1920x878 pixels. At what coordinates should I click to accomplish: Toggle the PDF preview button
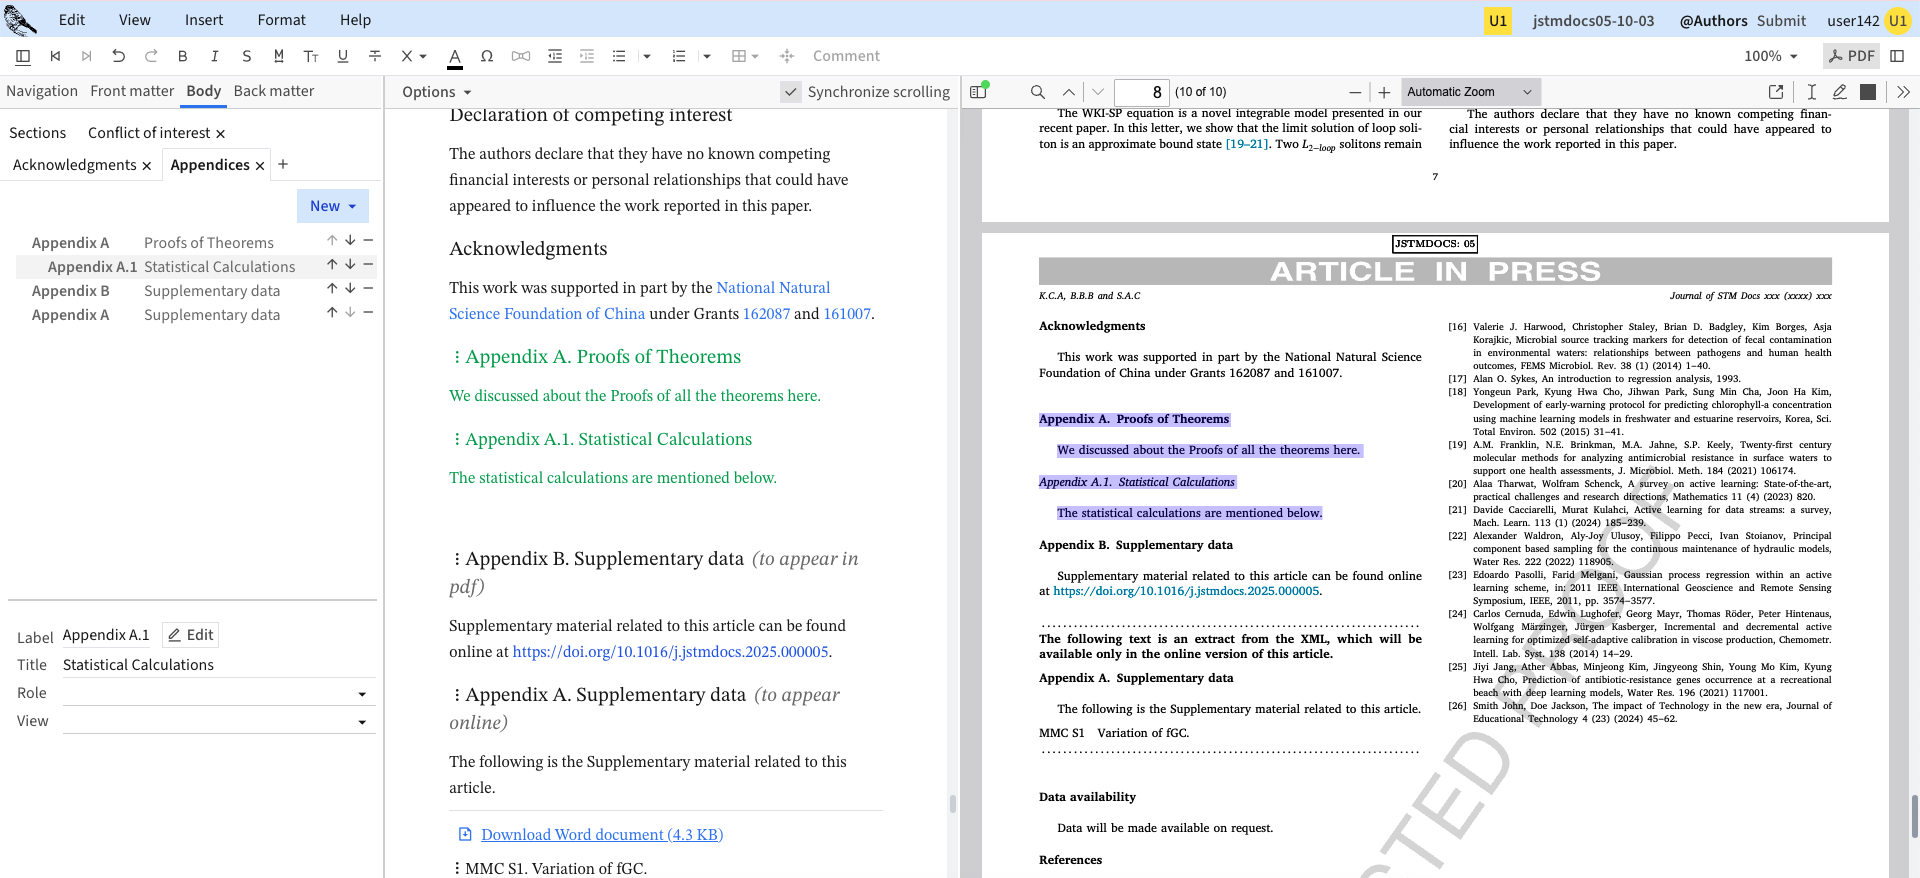1851,56
